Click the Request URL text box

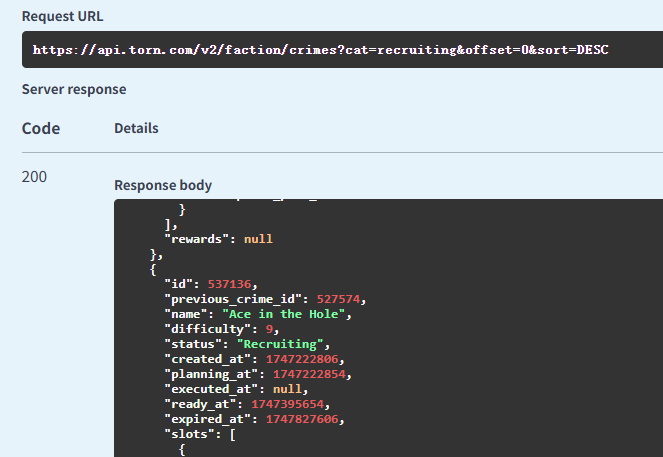[x=342, y=49]
